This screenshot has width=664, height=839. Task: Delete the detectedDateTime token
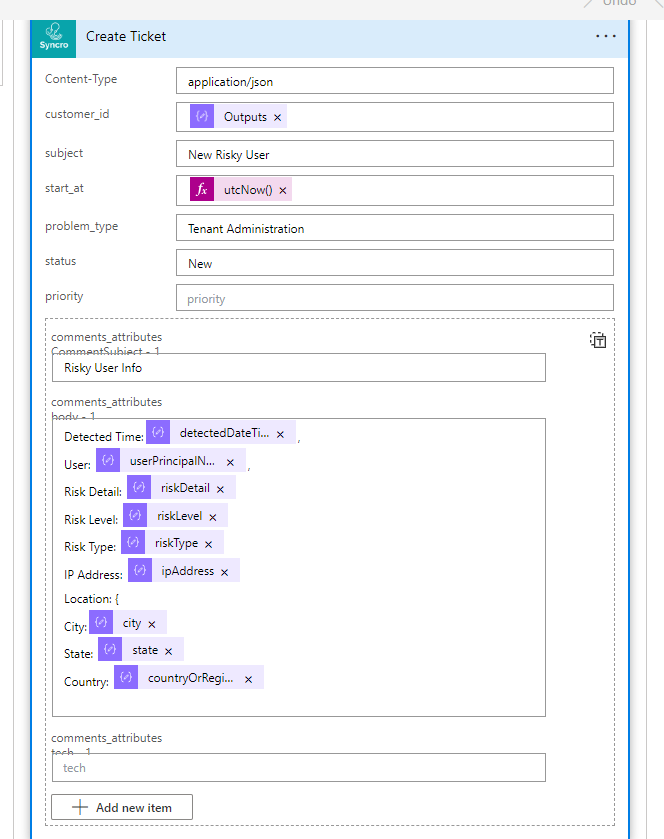click(x=280, y=434)
